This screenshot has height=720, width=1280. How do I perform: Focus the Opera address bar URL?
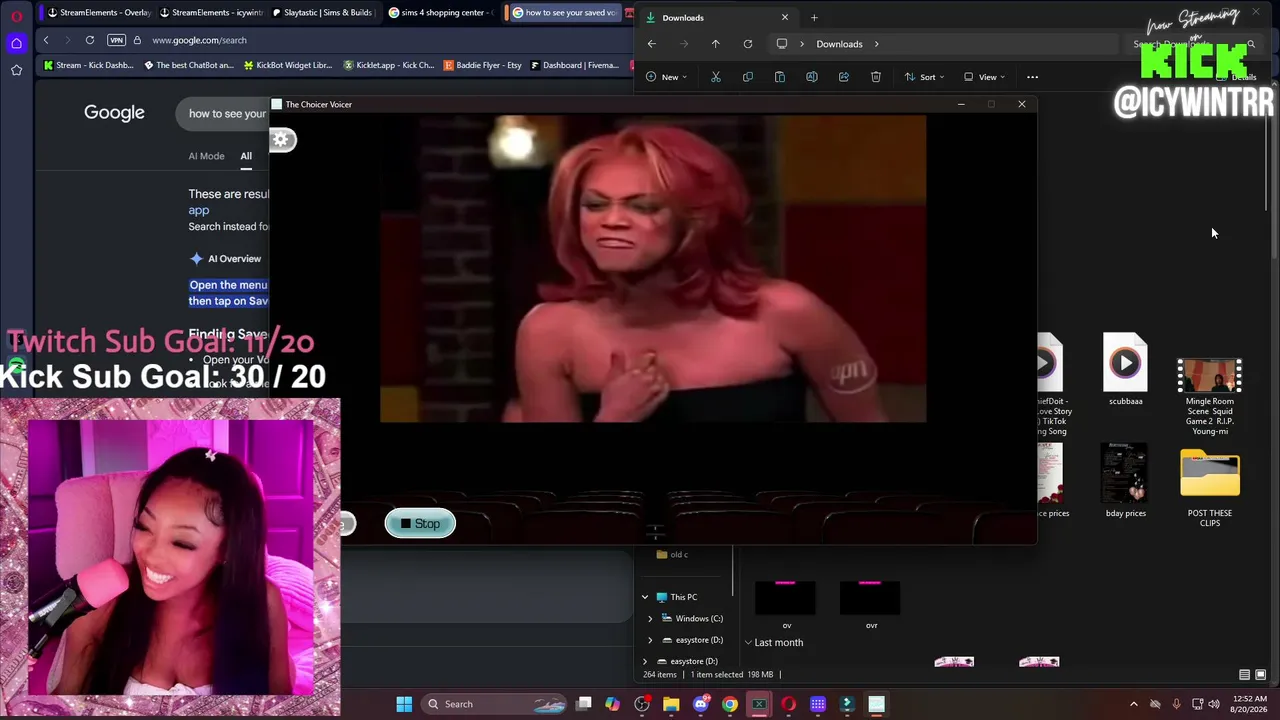199,40
